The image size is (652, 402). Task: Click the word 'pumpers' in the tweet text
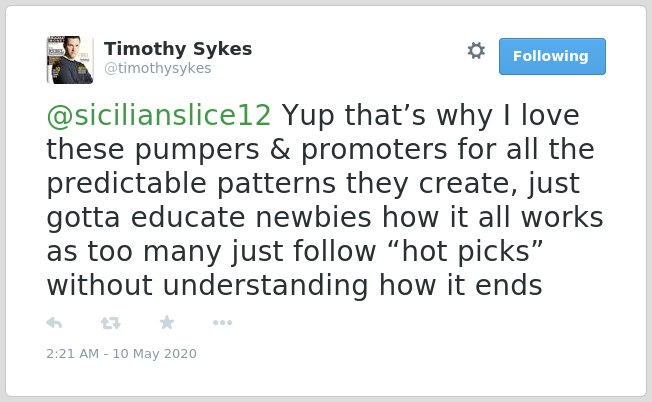click(x=197, y=150)
